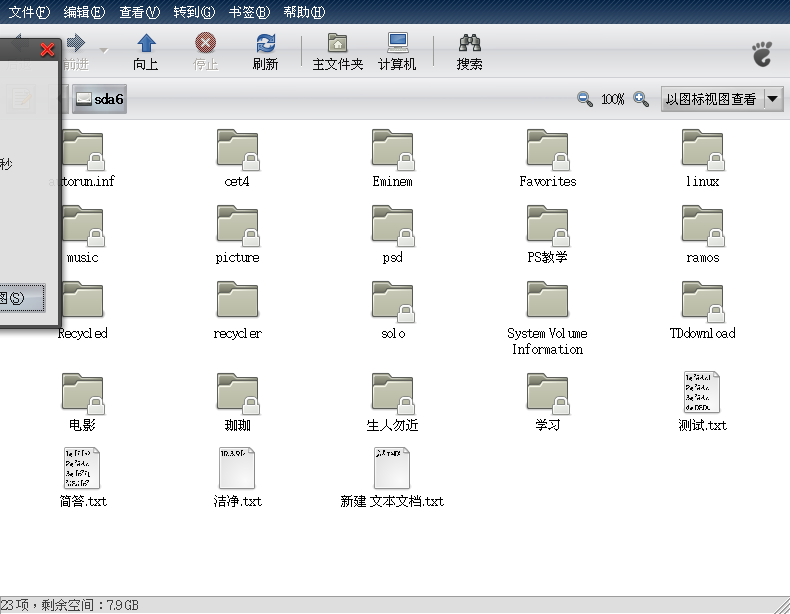Select the 珈珈 folder
This screenshot has width=790, height=614.
237,403
